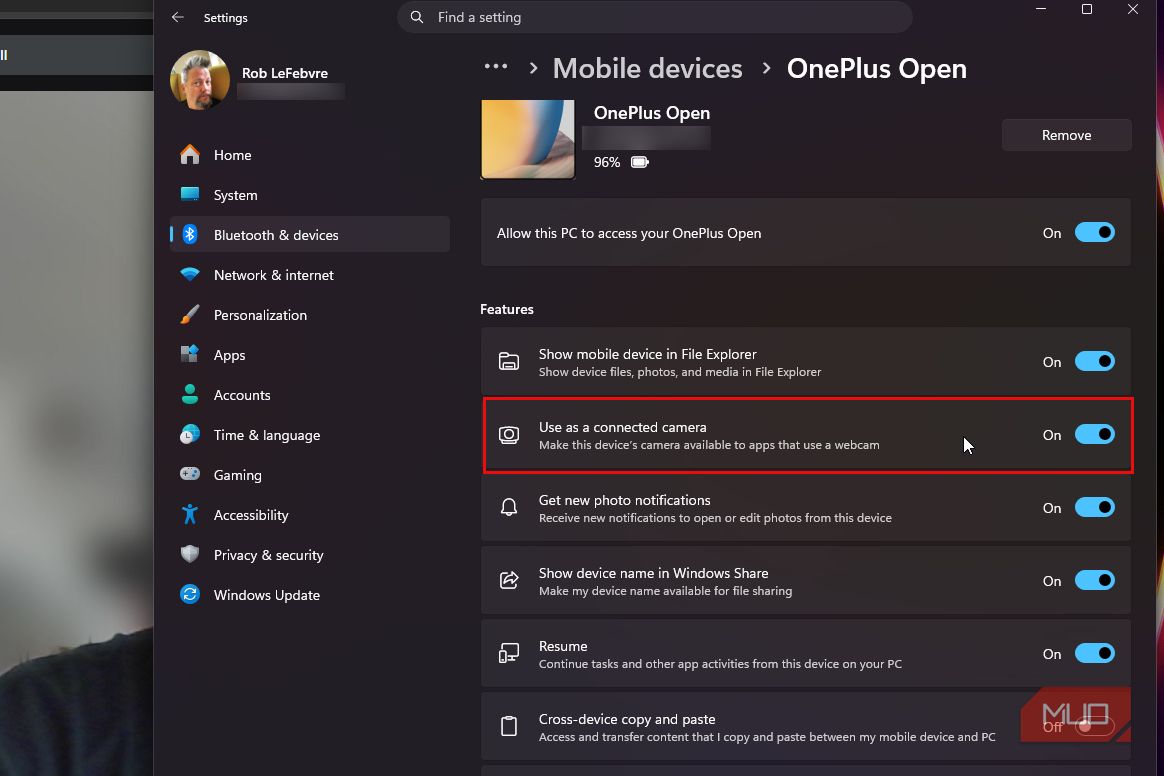Click the Privacy shield icon
1164x776 pixels.
click(190, 554)
